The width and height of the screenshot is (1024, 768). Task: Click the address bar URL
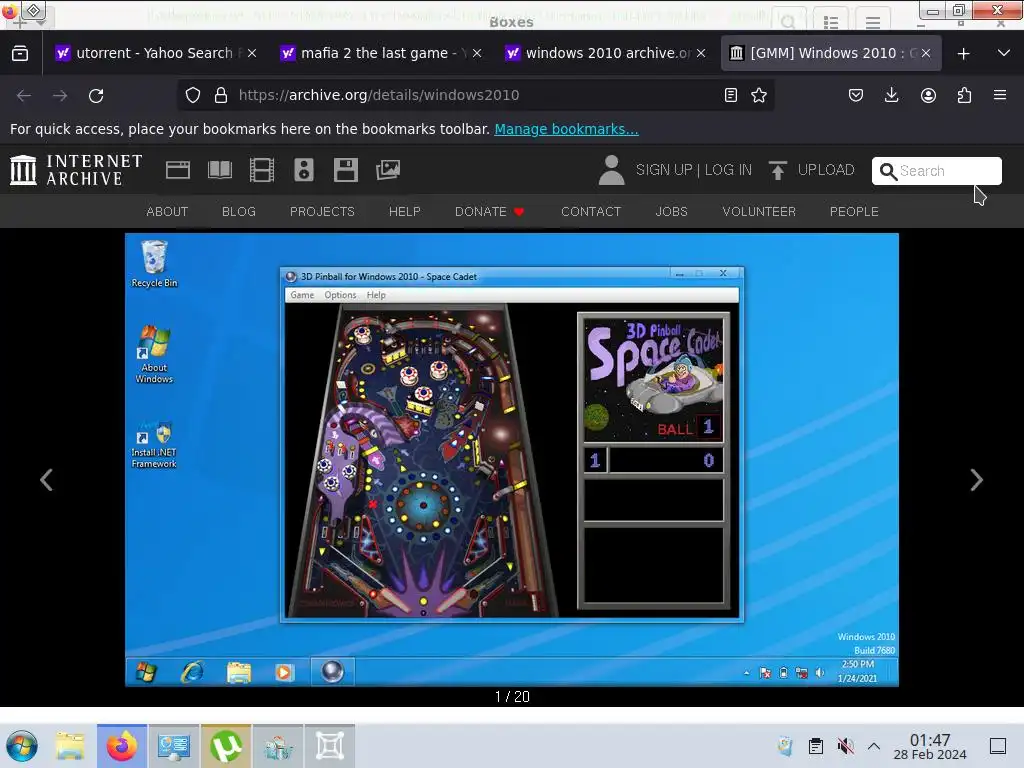pyautogui.click(x=379, y=95)
